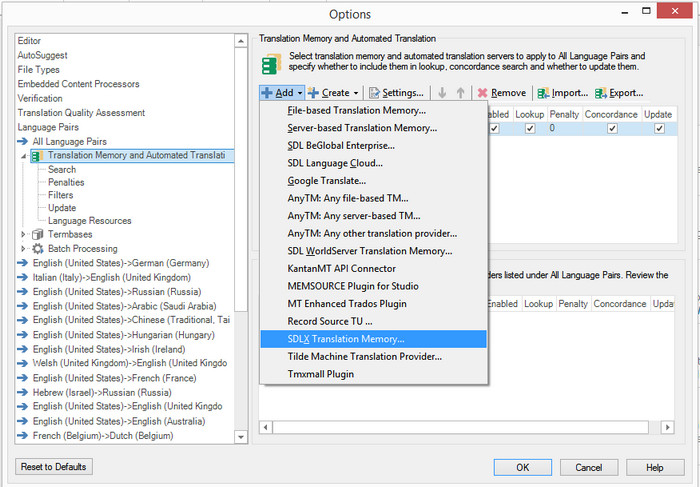Click the Export toolbar button
700x487 pixels.
pos(619,93)
